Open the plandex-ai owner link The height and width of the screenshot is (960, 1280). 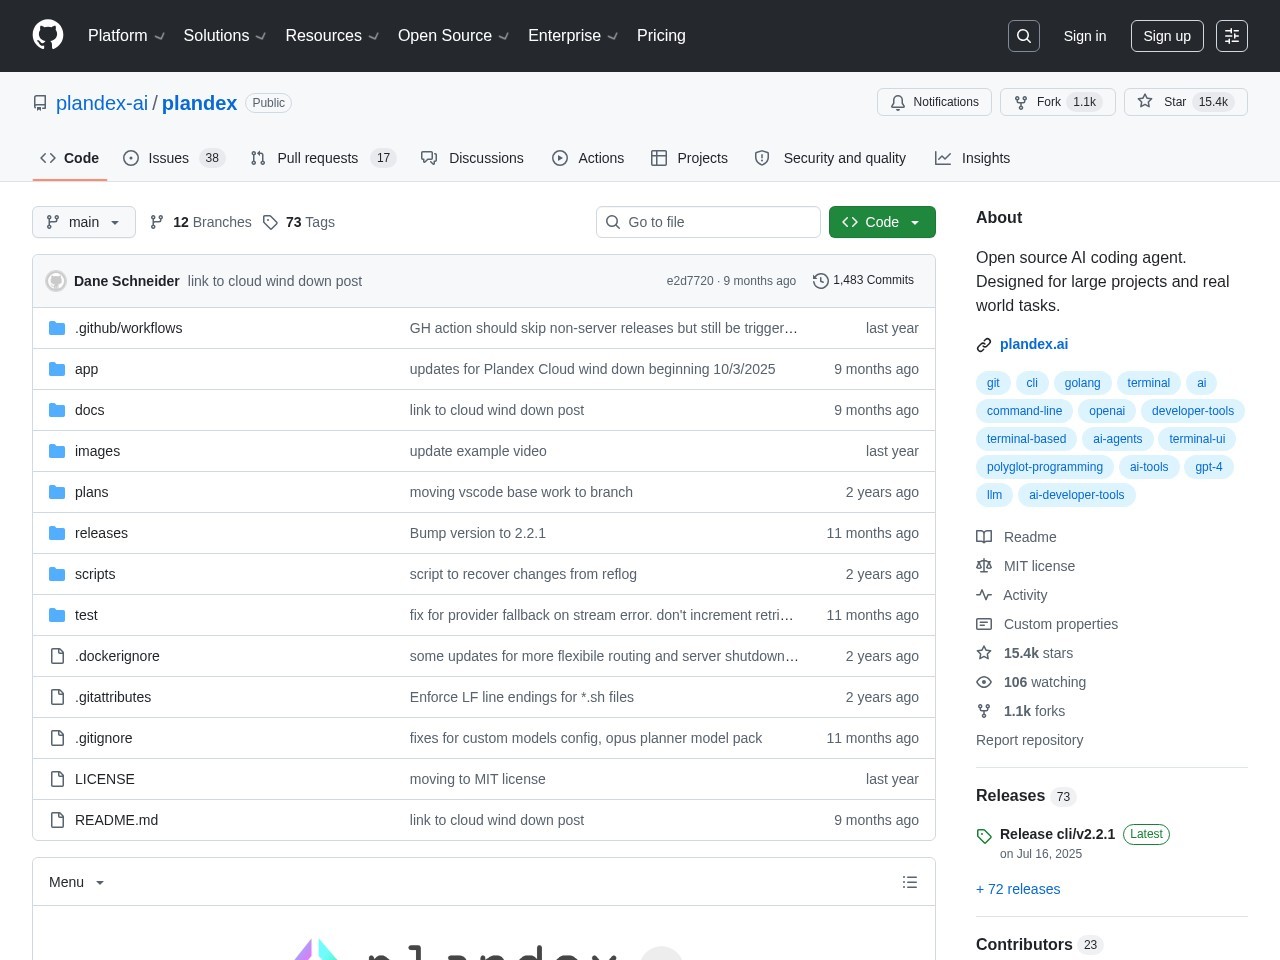(102, 103)
